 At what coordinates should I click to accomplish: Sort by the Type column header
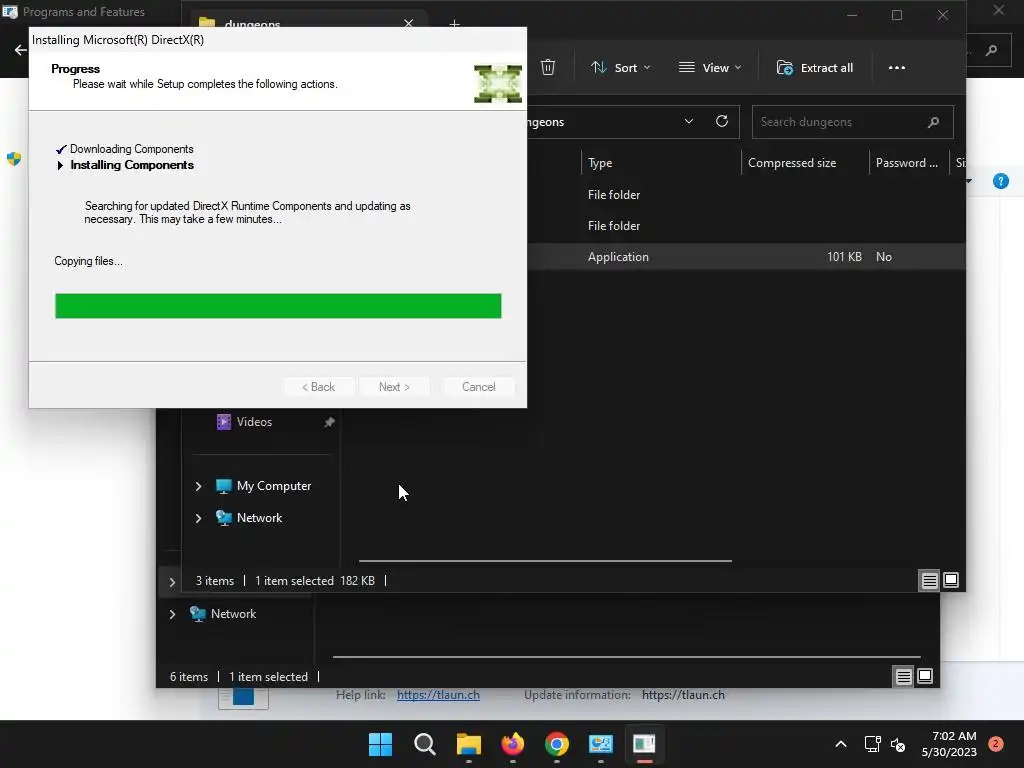(x=661, y=163)
